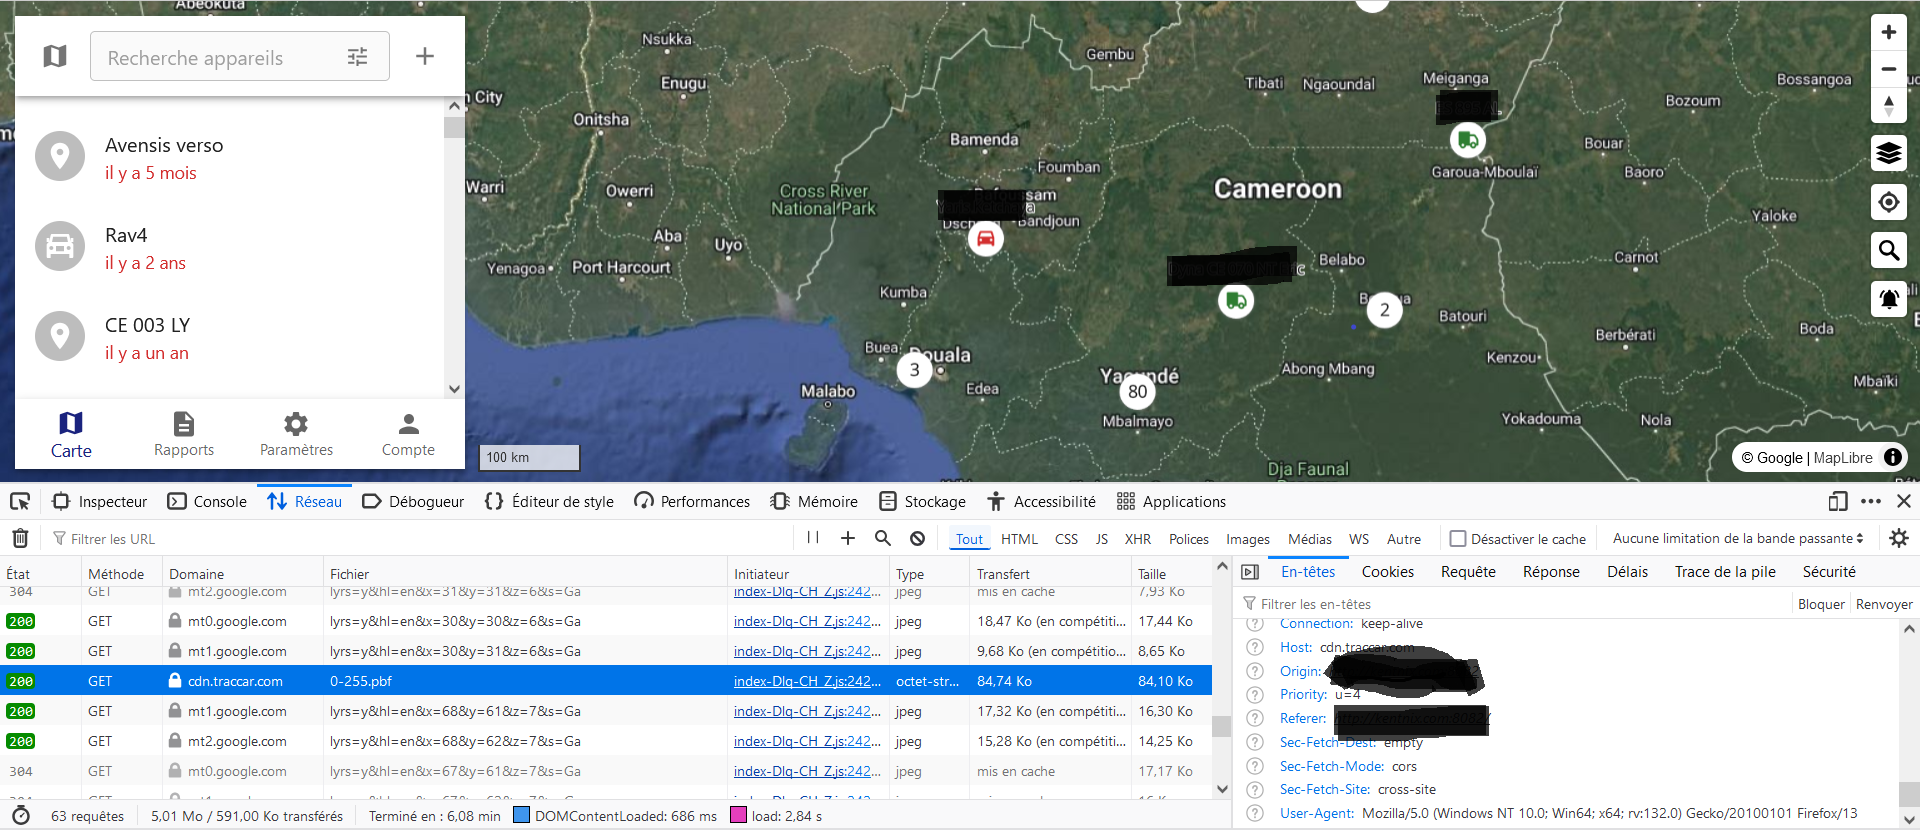Open the Inspecteur devtools tab
Image resolution: width=1920 pixels, height=830 pixels.
point(100,501)
